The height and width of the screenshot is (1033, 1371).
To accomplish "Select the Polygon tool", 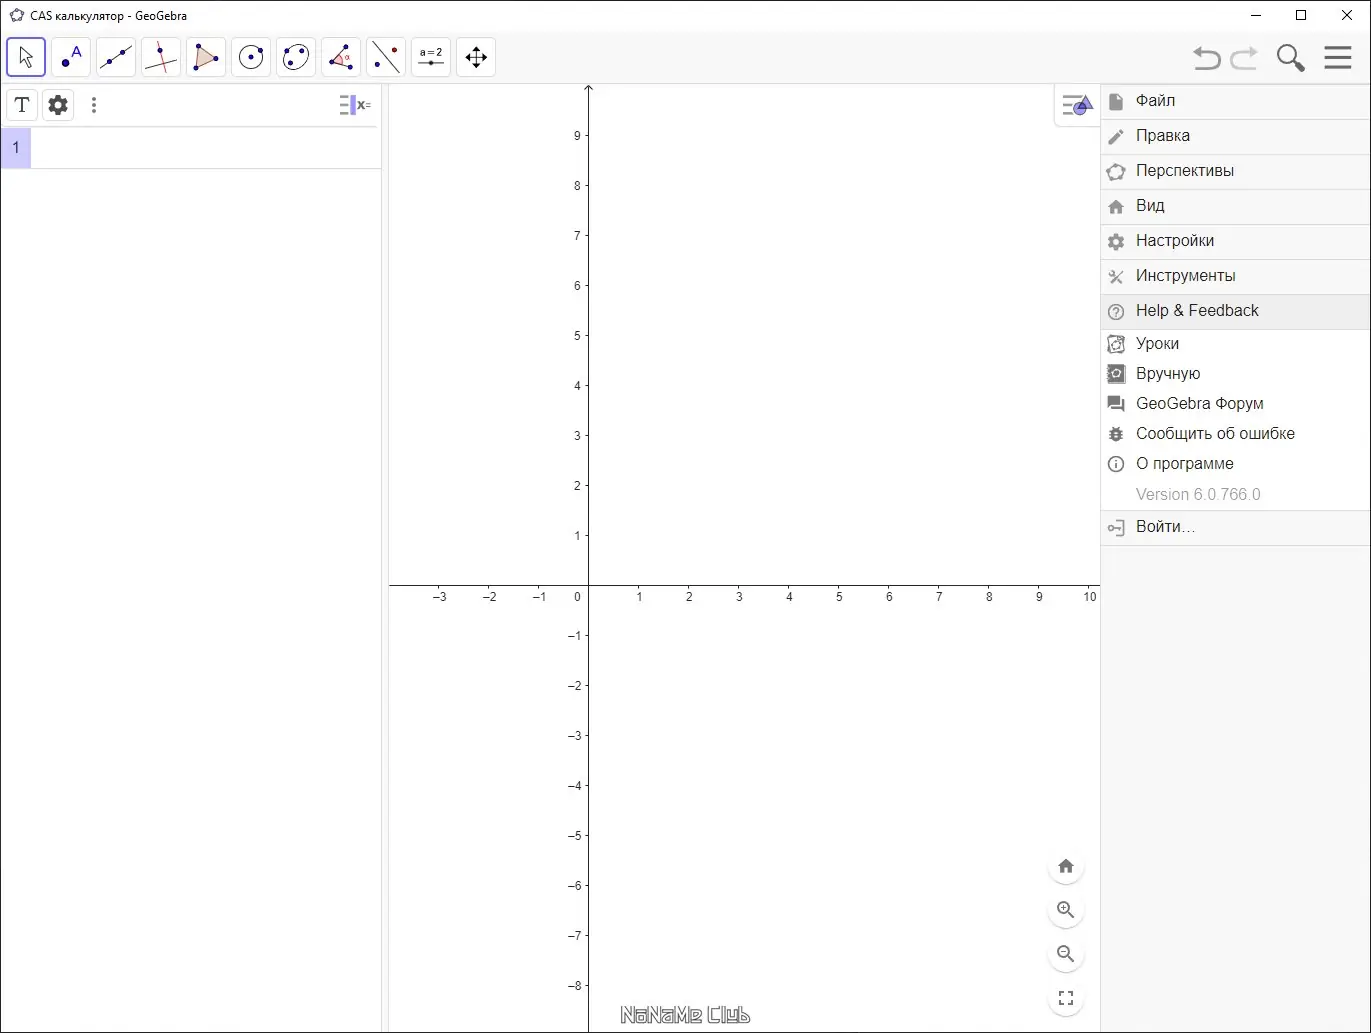I will 206,57.
